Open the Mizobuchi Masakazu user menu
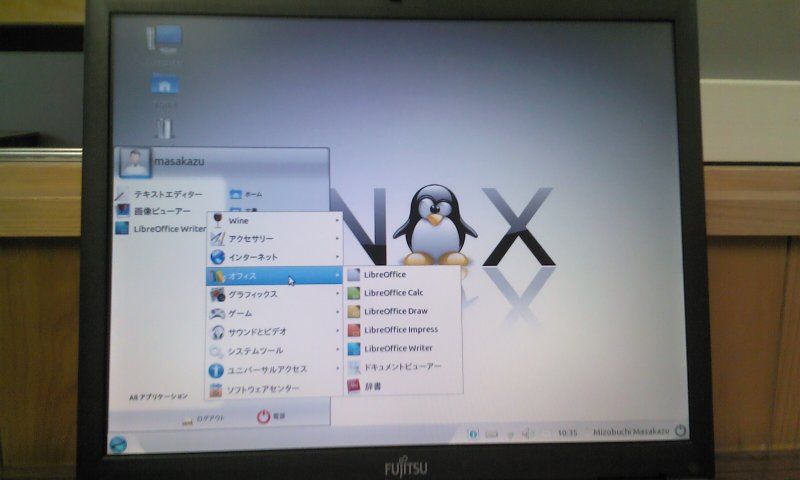 [x=631, y=432]
